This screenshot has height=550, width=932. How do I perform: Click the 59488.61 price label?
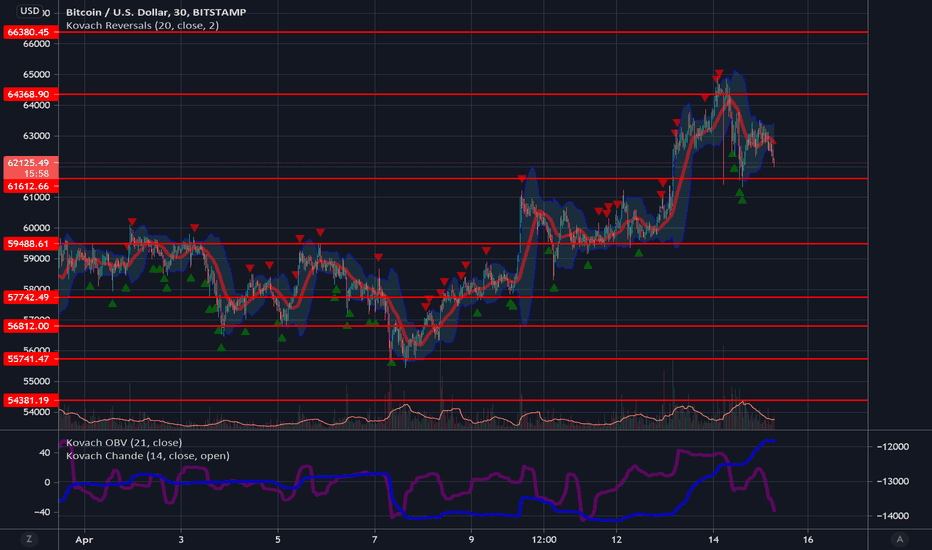pyautogui.click(x=31, y=244)
